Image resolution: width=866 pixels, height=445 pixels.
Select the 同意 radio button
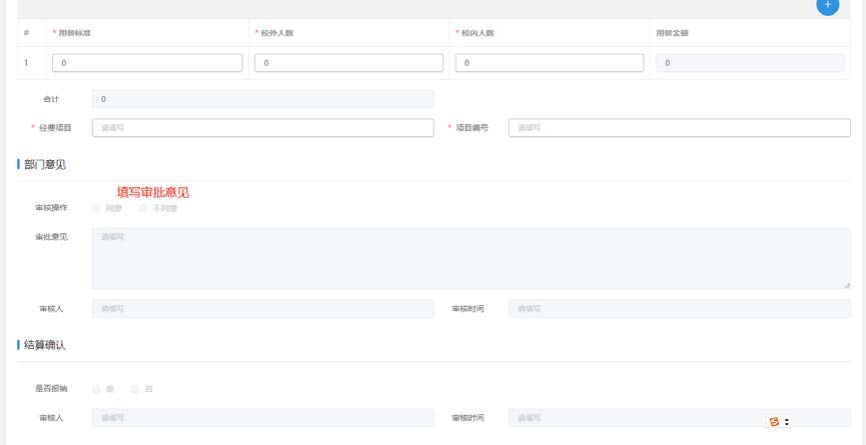(96, 208)
